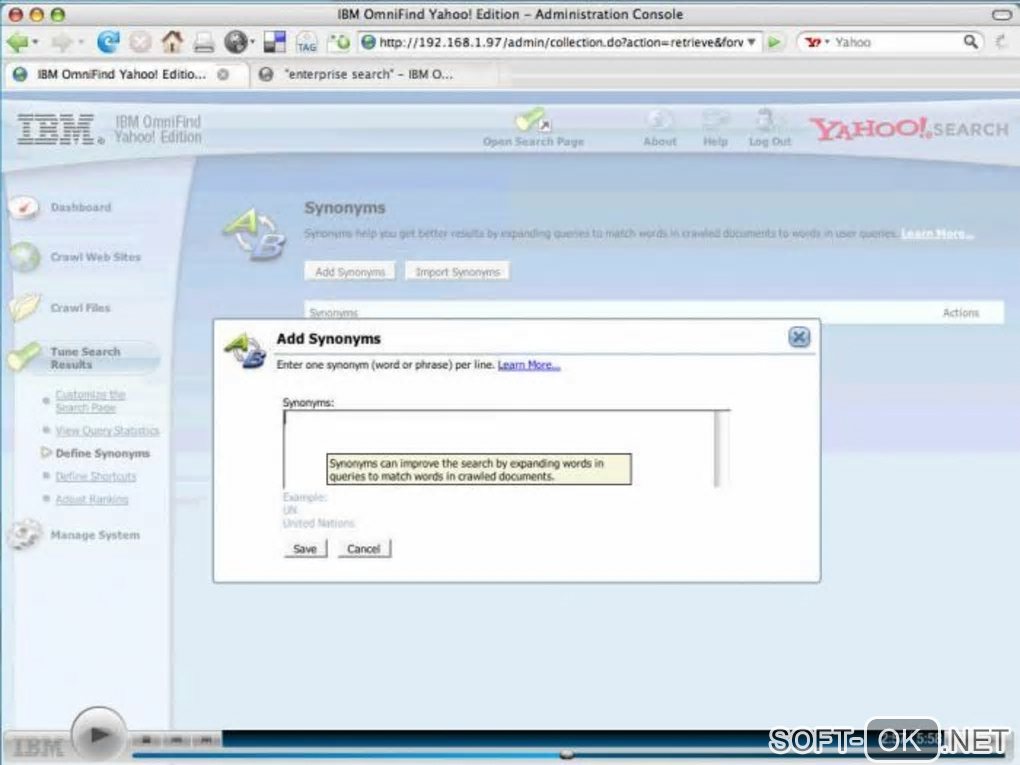Image resolution: width=1020 pixels, height=765 pixels.
Task: Open the back button history dropdown
Action: pos(35,42)
